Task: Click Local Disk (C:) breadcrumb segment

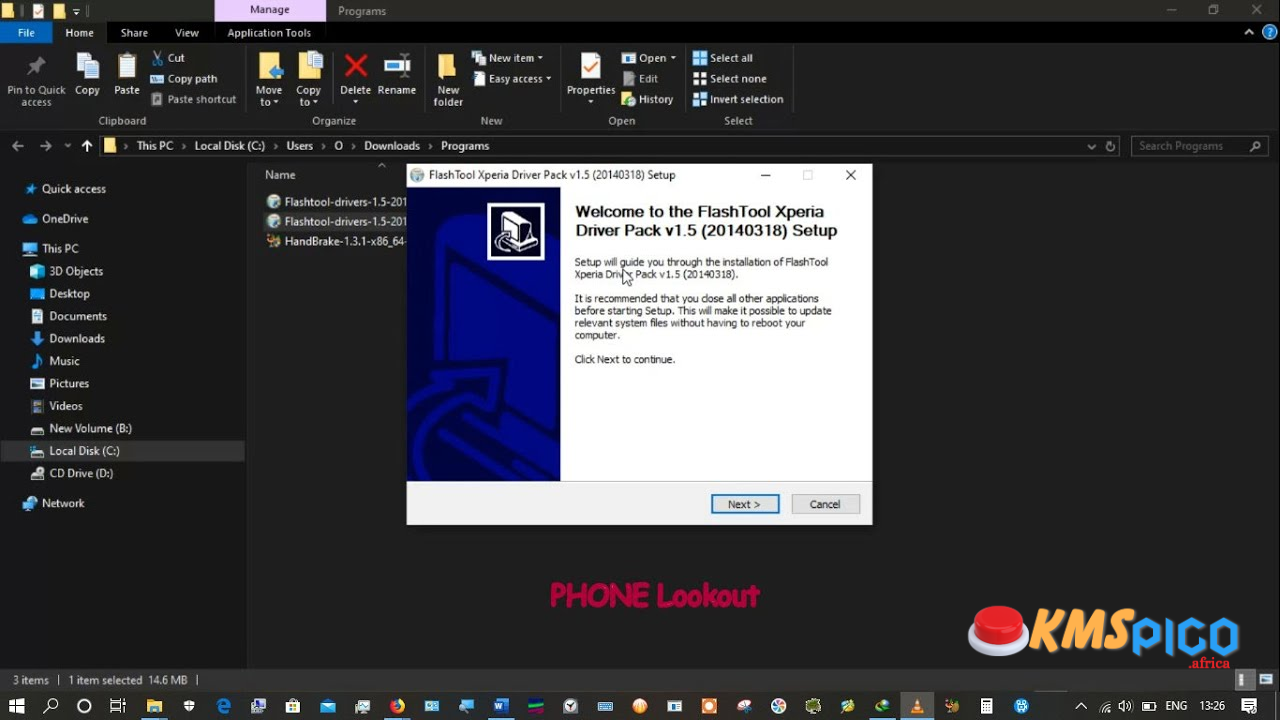Action: [x=230, y=146]
